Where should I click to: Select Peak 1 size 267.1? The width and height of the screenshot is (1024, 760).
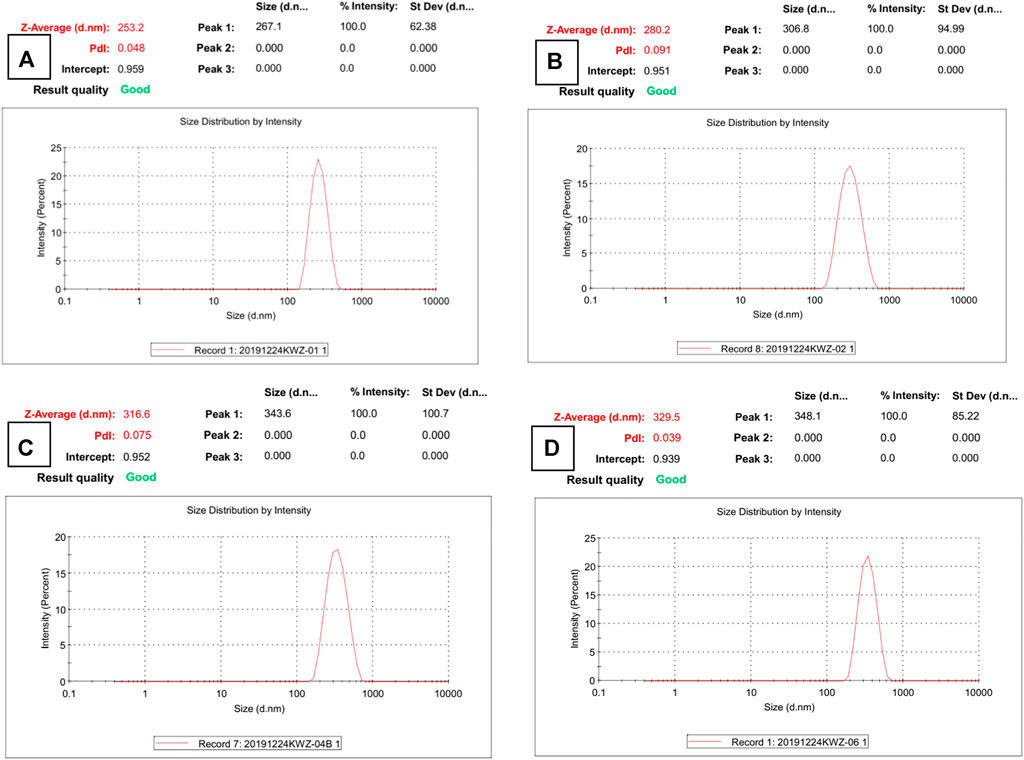[x=268, y=27]
